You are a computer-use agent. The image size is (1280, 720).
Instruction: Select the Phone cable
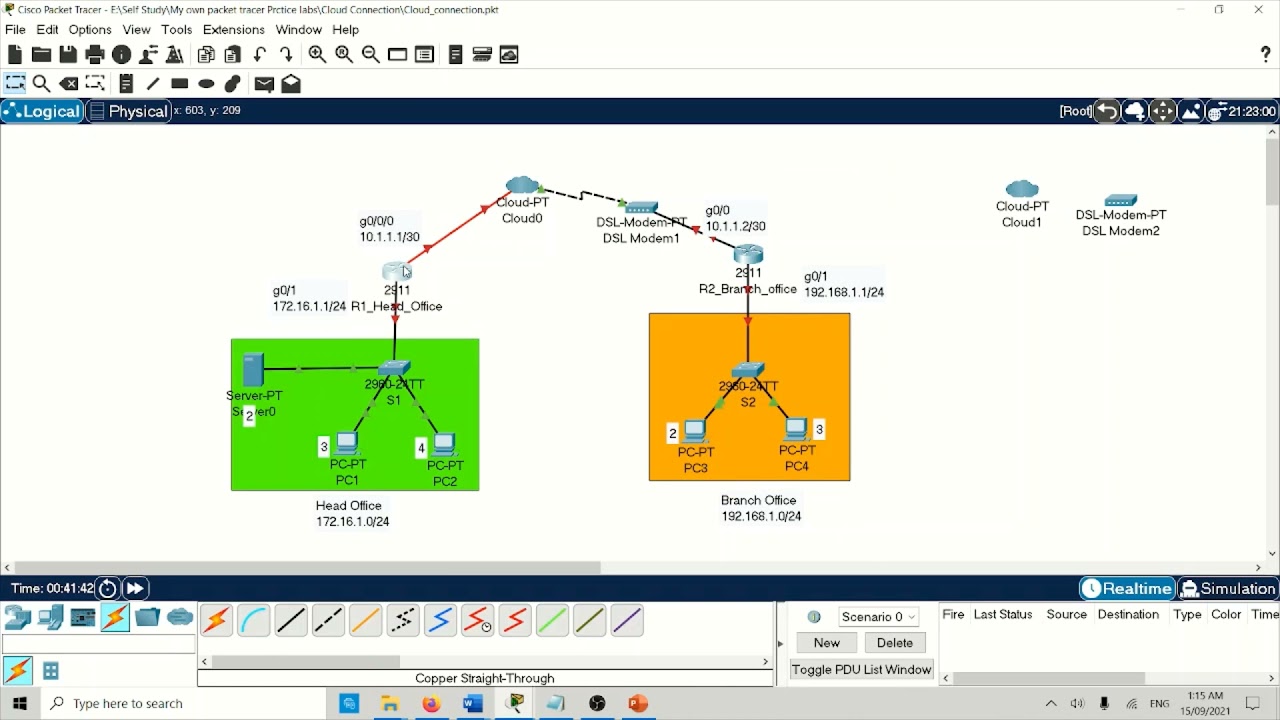coord(403,621)
